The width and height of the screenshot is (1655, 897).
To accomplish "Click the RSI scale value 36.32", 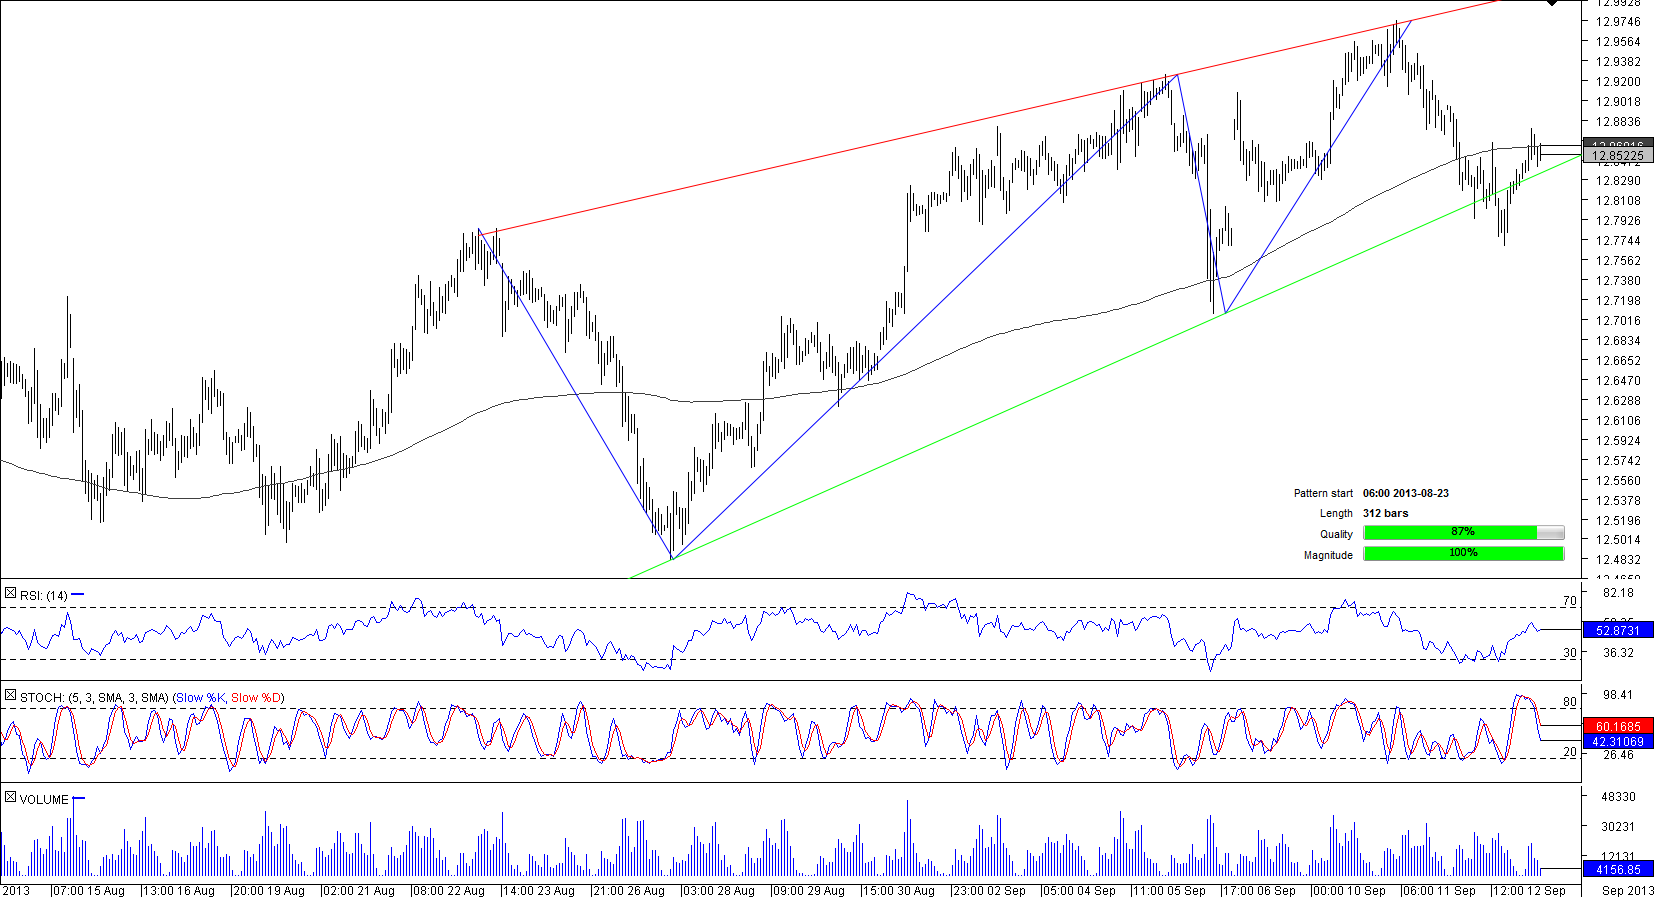I will pos(1618,652).
